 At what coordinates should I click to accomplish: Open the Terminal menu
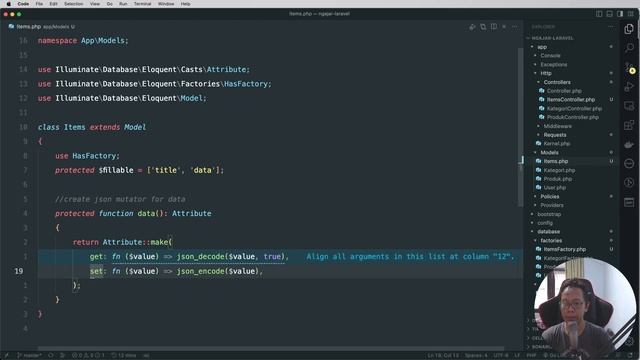click(x=142, y=4)
